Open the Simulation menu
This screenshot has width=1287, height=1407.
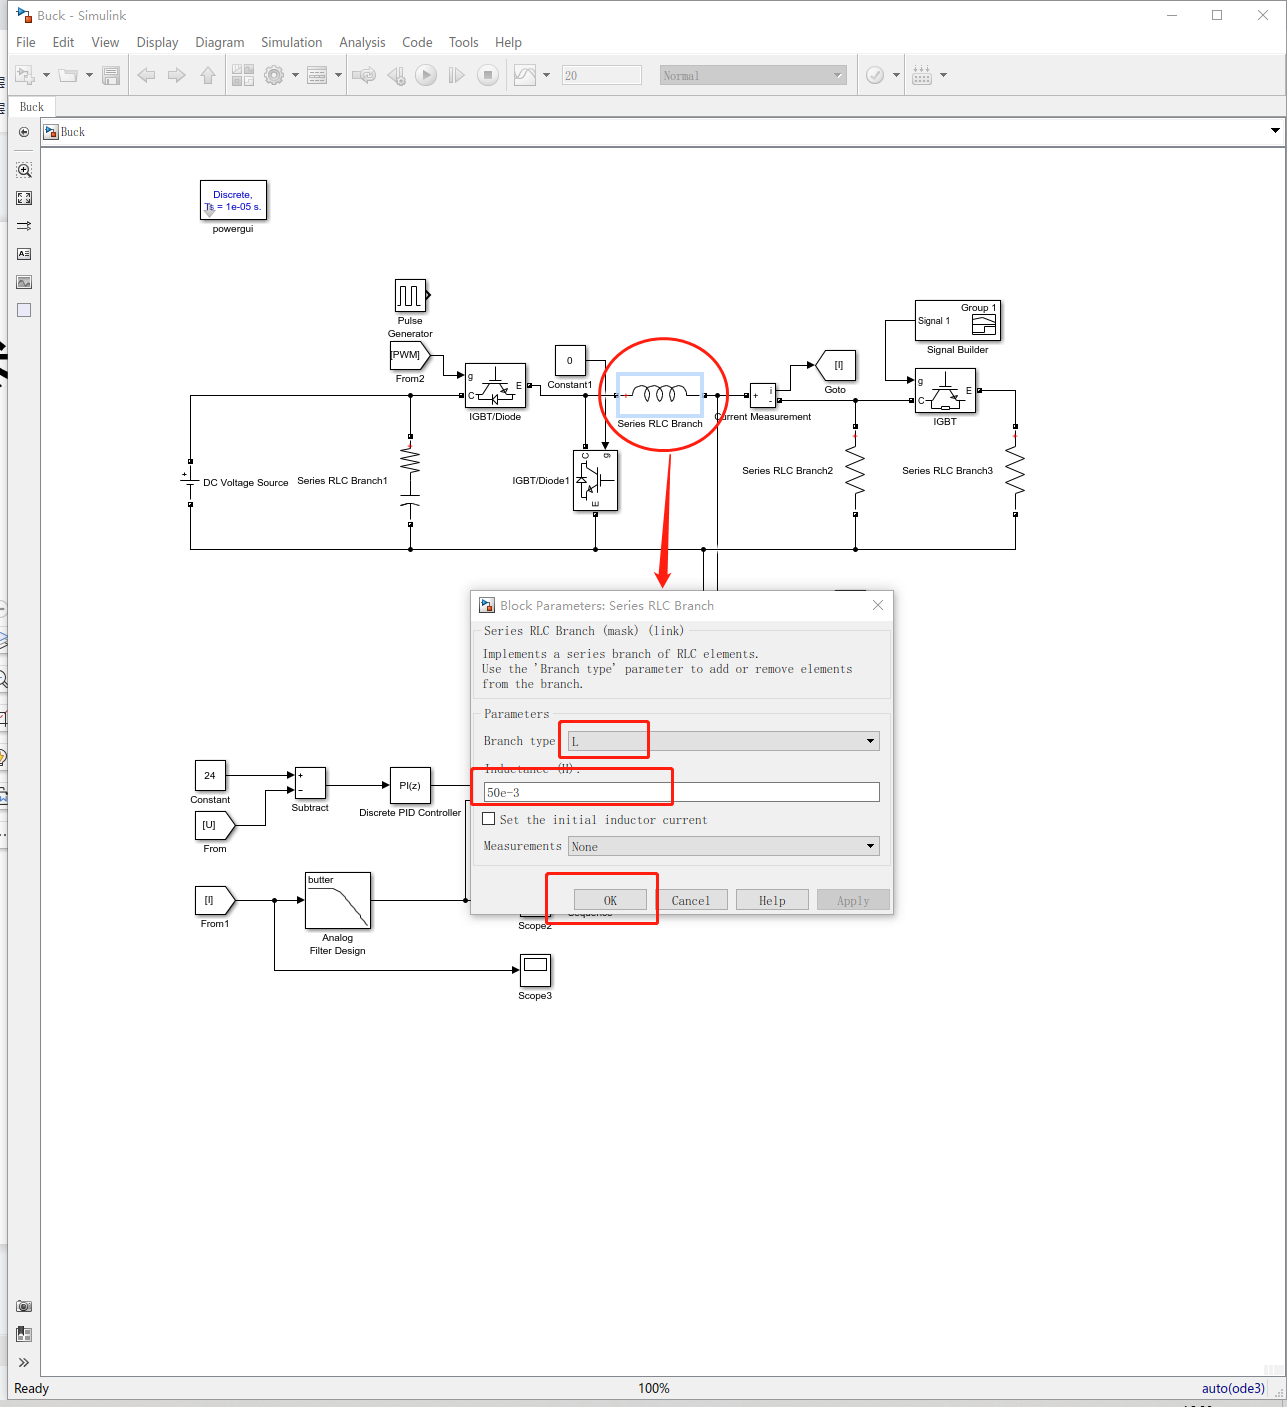coord(292,42)
